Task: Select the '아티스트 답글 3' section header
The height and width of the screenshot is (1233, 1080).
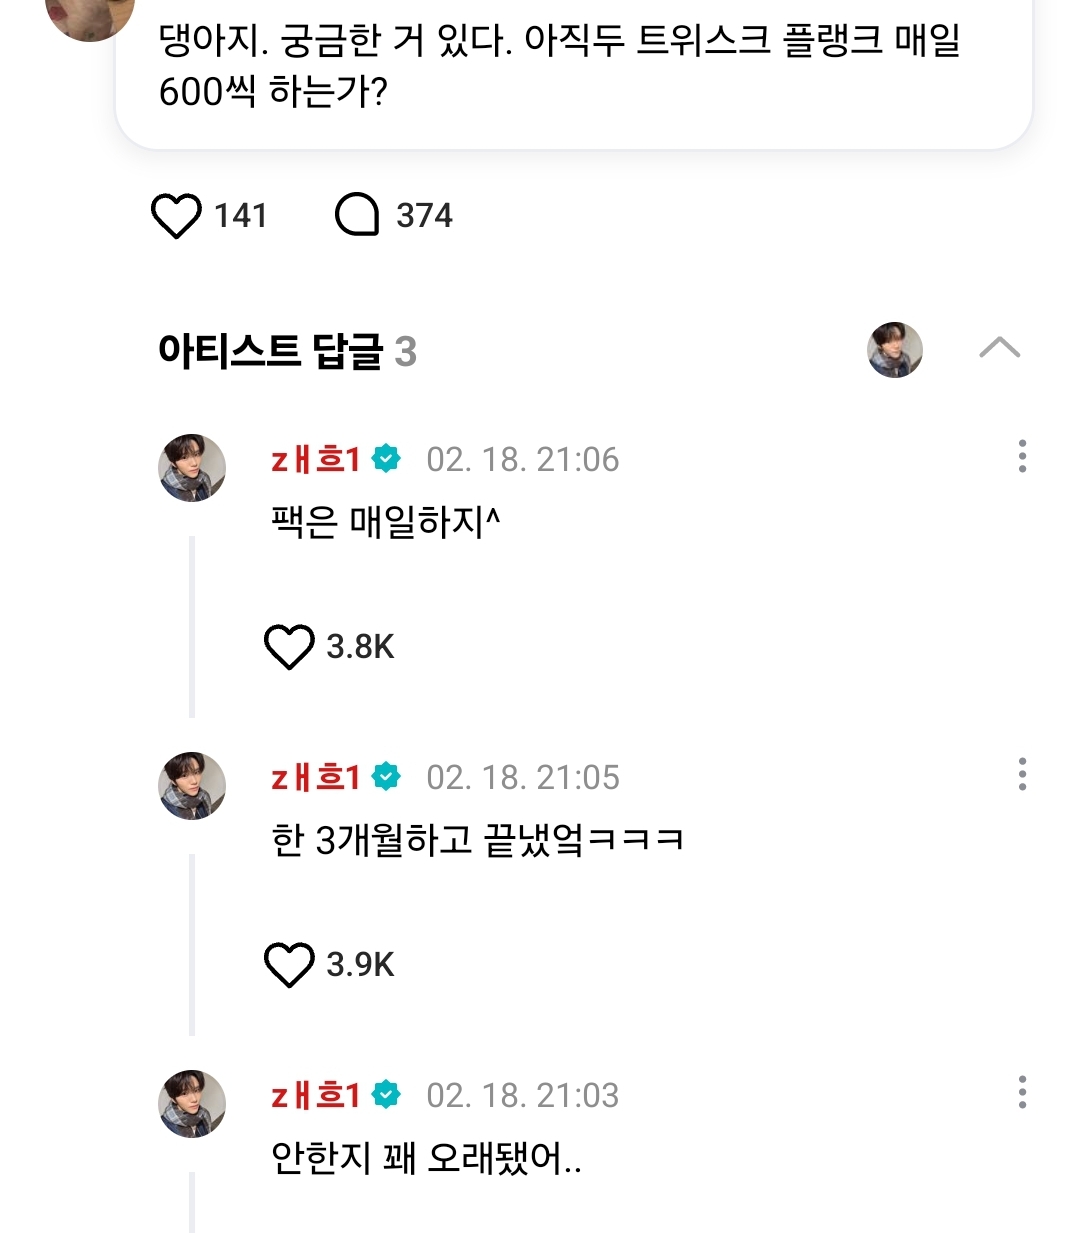Action: tap(287, 351)
